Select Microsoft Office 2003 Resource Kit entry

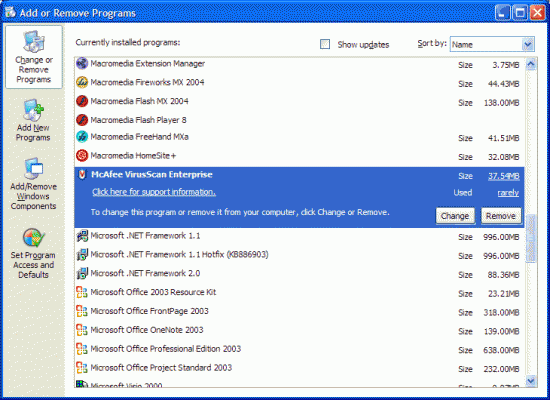coord(300,293)
